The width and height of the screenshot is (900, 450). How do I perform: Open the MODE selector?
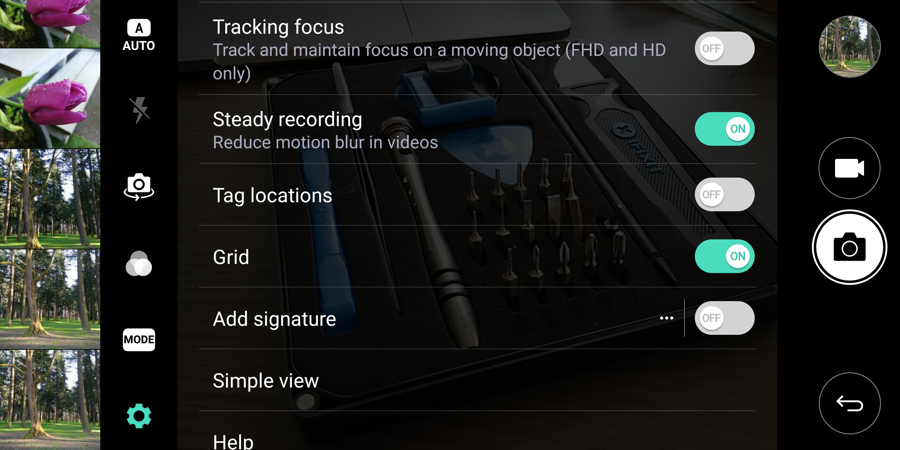139,339
